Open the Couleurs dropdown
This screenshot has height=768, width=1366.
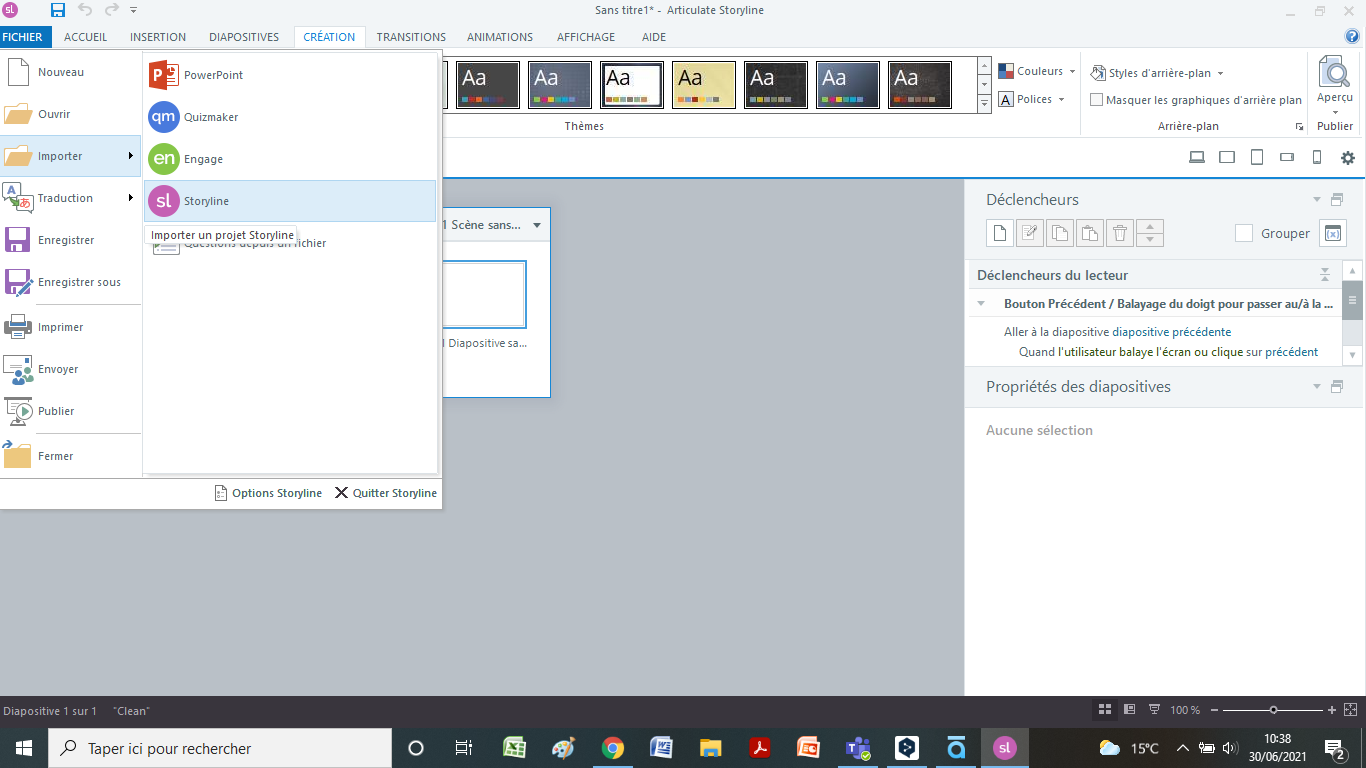click(1036, 72)
